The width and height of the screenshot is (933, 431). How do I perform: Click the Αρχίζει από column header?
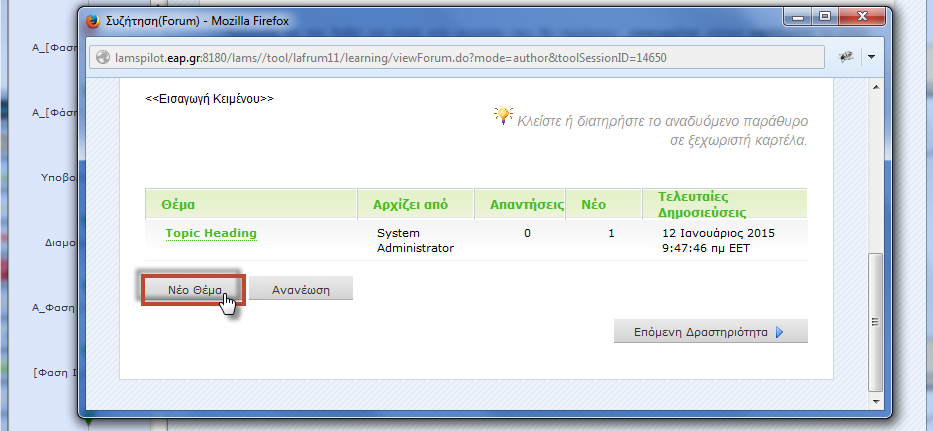[415, 204]
